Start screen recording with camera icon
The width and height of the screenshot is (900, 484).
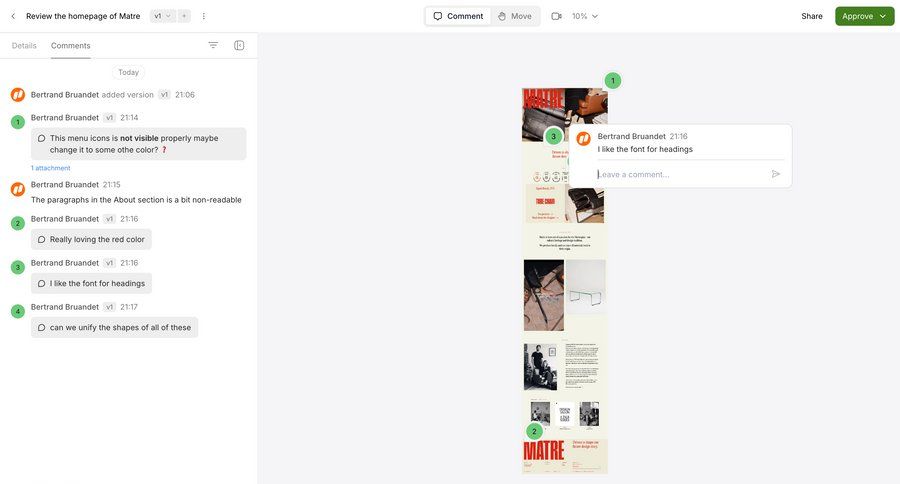(x=556, y=16)
